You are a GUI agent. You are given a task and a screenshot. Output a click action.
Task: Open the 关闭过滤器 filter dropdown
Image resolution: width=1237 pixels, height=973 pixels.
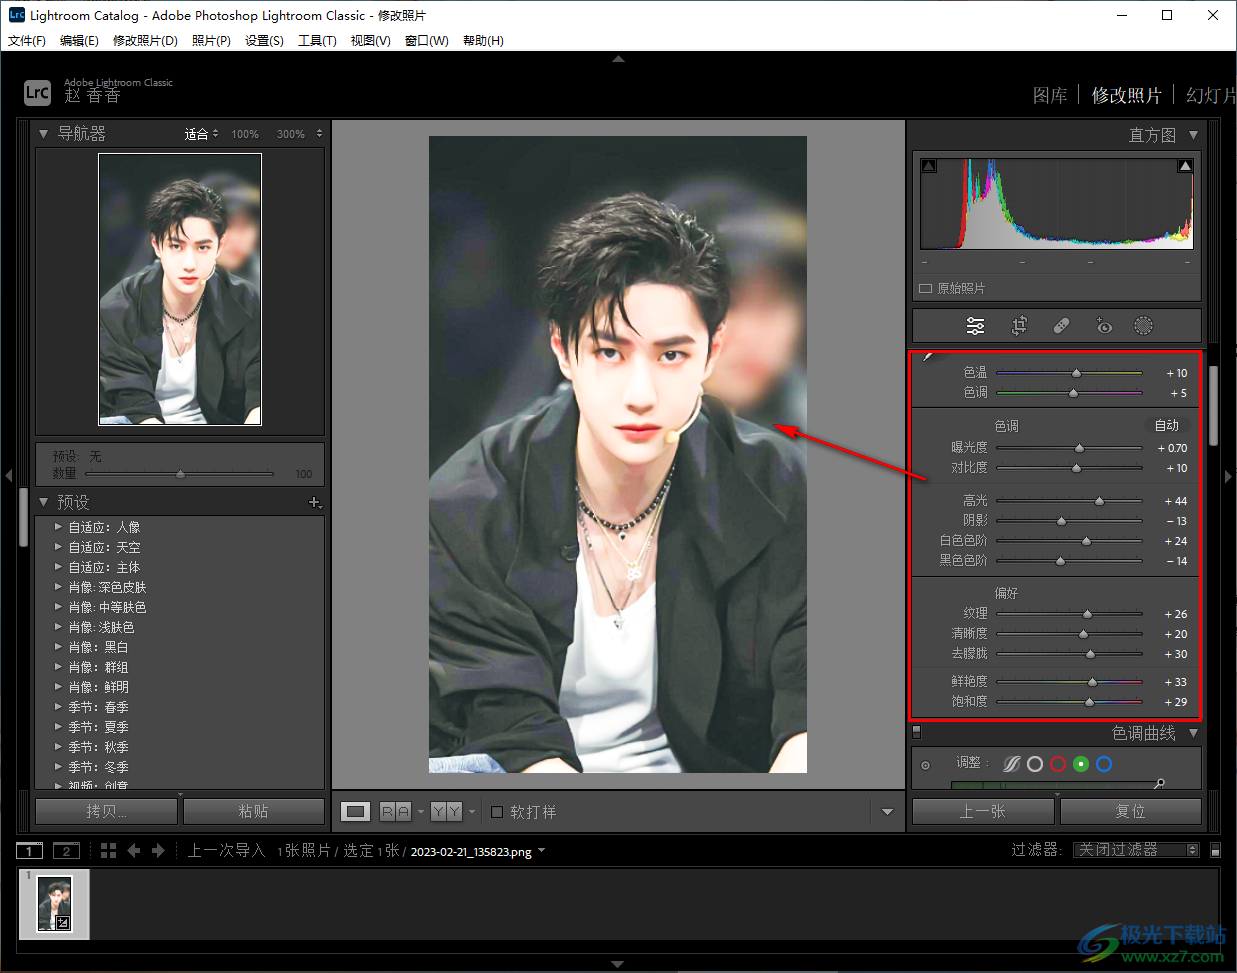point(1136,850)
